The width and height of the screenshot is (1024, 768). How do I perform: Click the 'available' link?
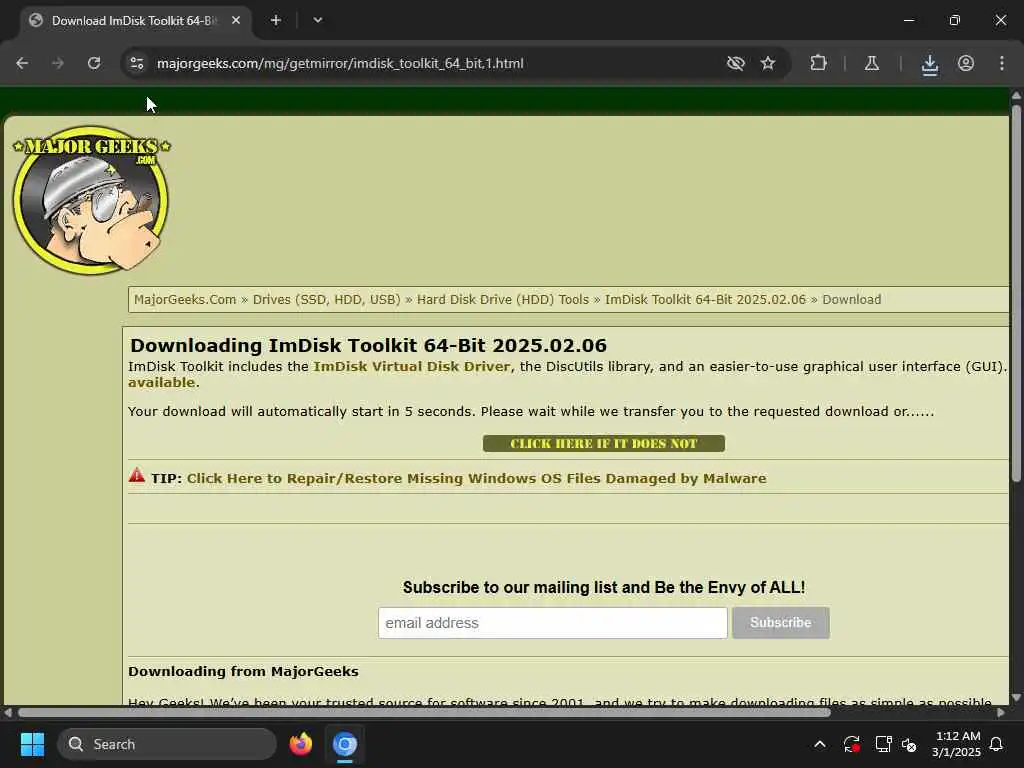[x=161, y=383]
